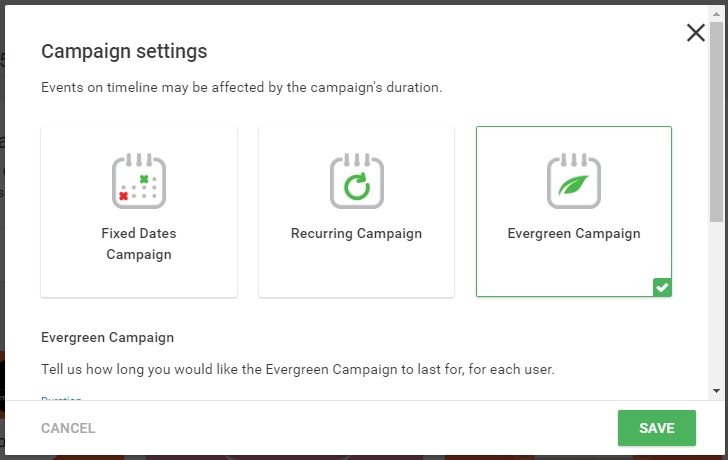Click the dialog's vertical scrollbar thumb
Viewport: 728px width, 460px height.
[x=716, y=122]
